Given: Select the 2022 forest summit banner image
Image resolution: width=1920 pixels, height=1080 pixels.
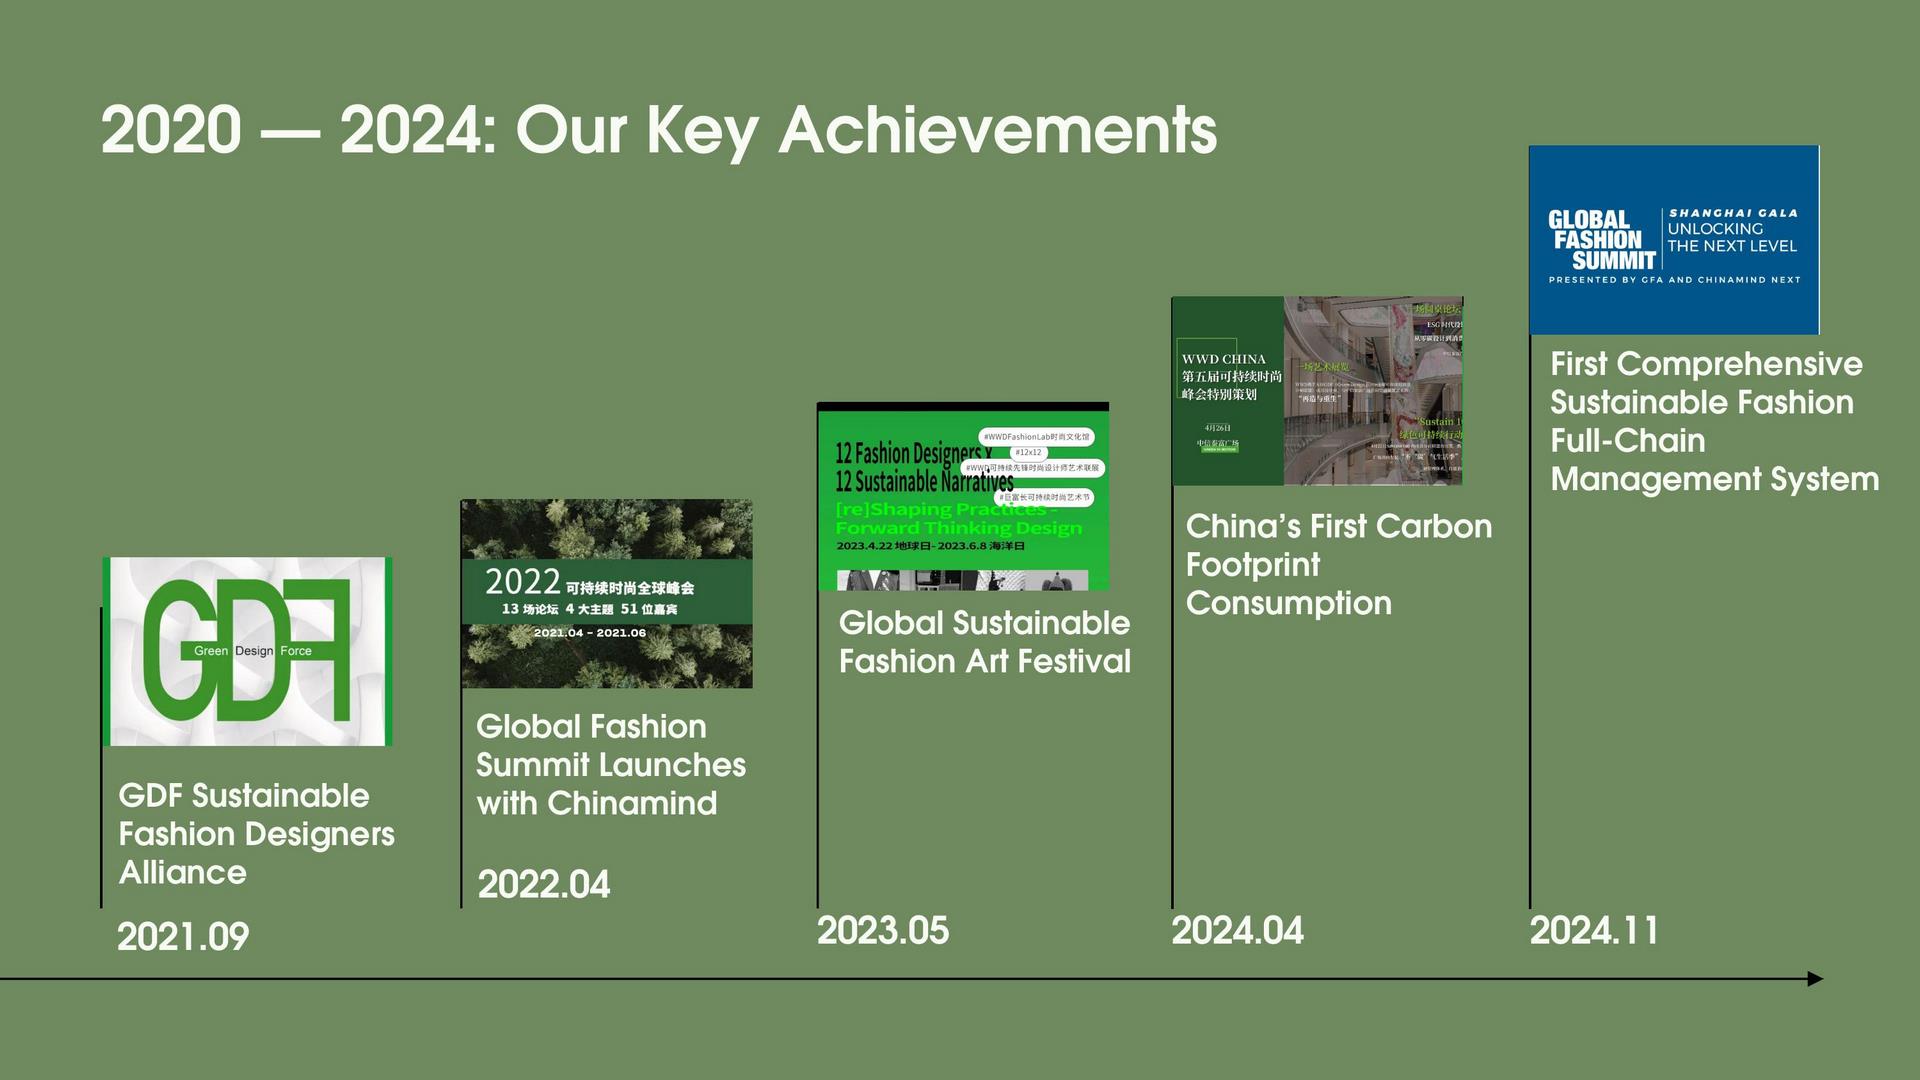Looking at the screenshot, I should tap(606, 594).
